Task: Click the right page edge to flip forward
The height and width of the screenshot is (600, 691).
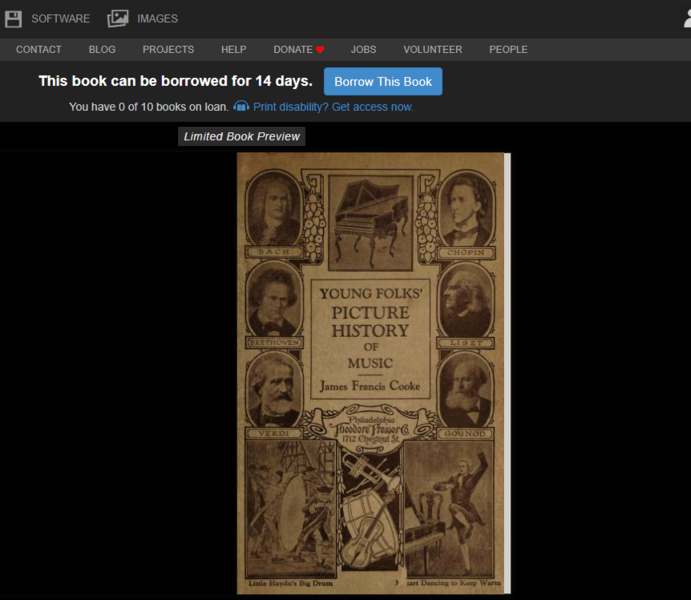Action: pyautogui.click(x=507, y=373)
